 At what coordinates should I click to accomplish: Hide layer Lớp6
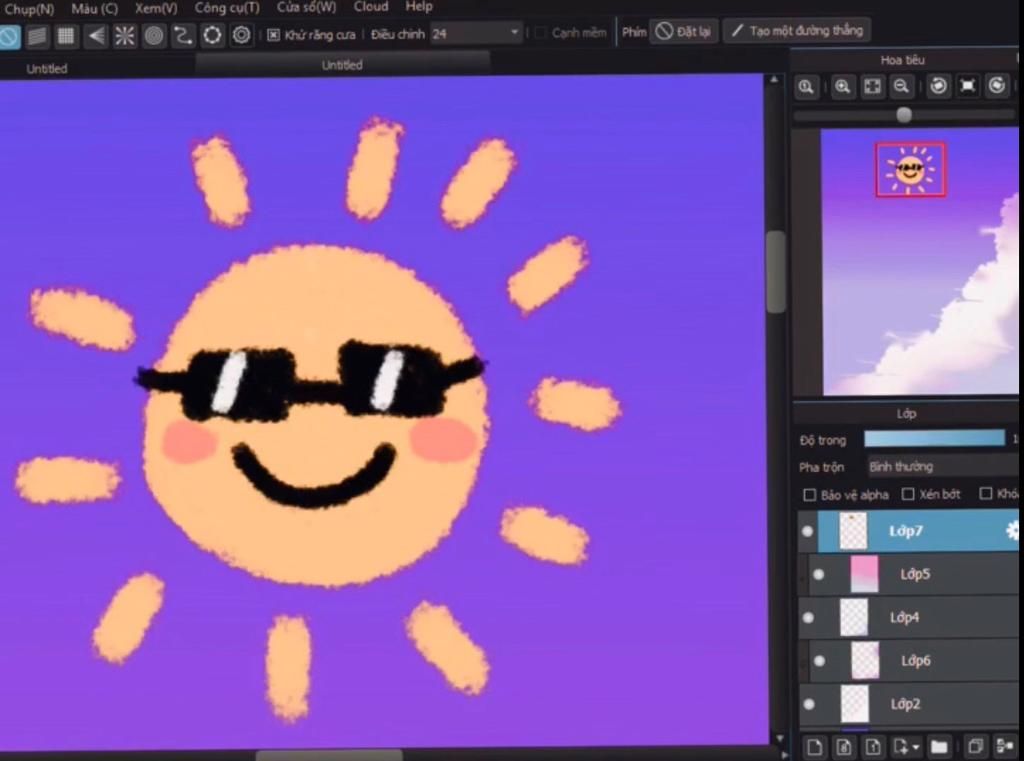click(819, 661)
